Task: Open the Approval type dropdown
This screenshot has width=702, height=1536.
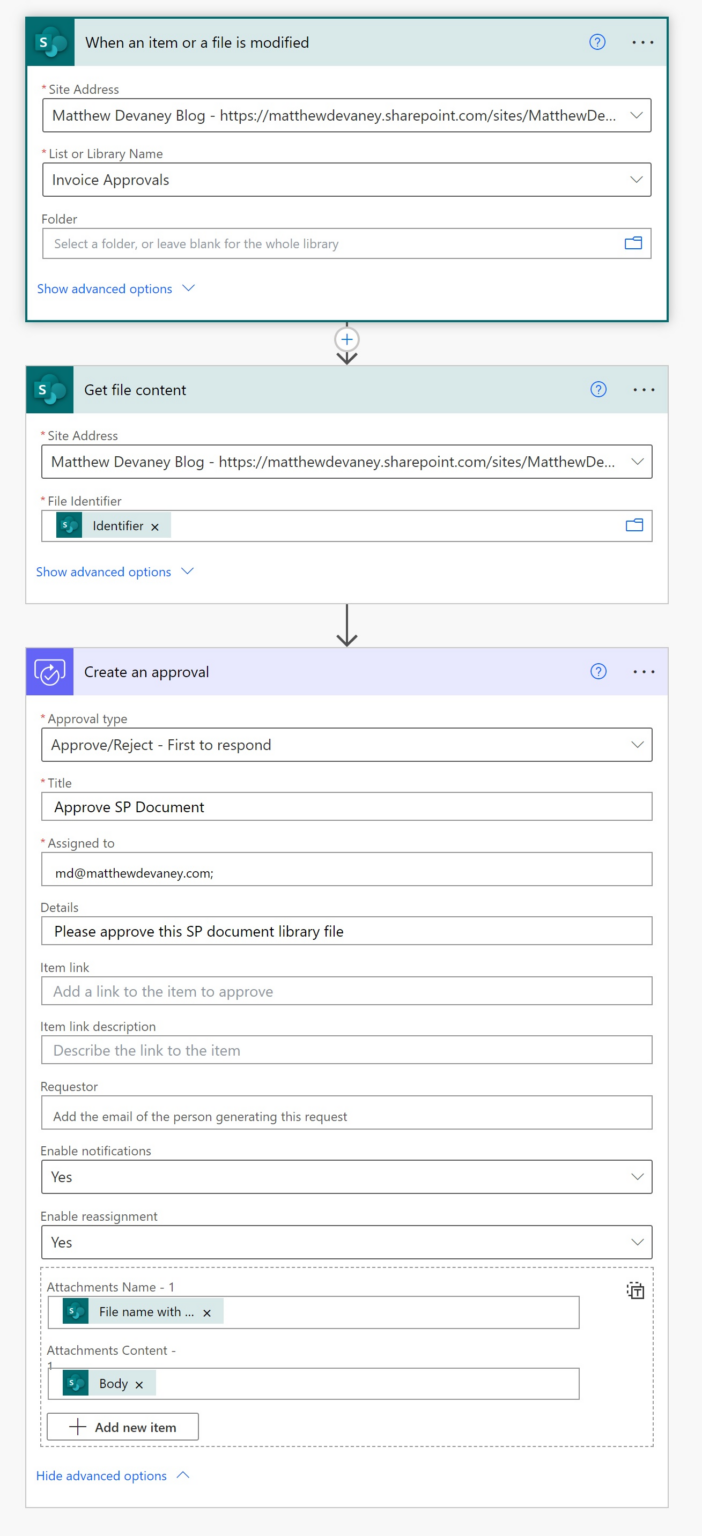Action: pos(637,744)
